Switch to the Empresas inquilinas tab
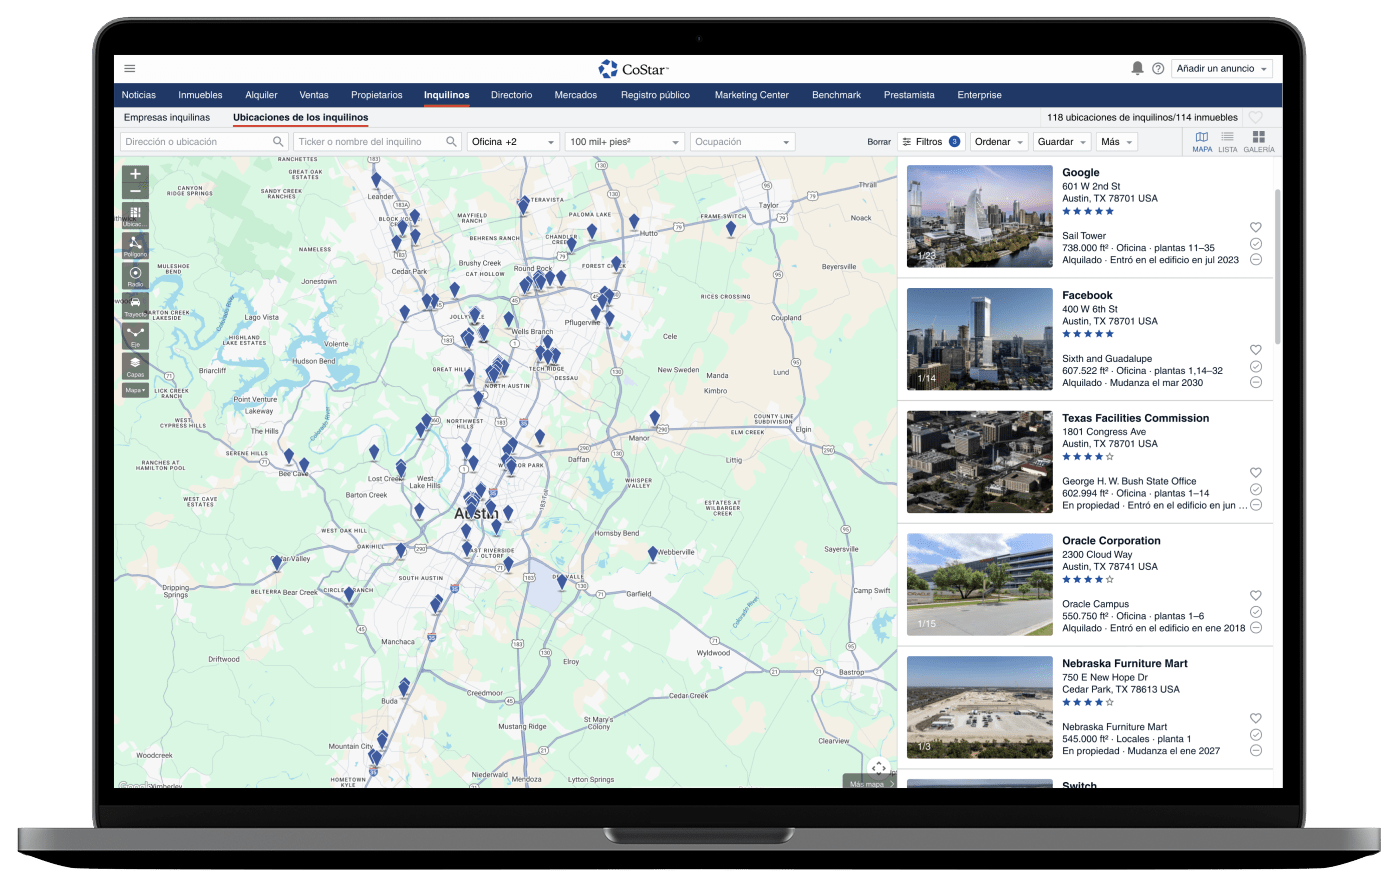Screen dimensions: 1400x895 tap(167, 118)
